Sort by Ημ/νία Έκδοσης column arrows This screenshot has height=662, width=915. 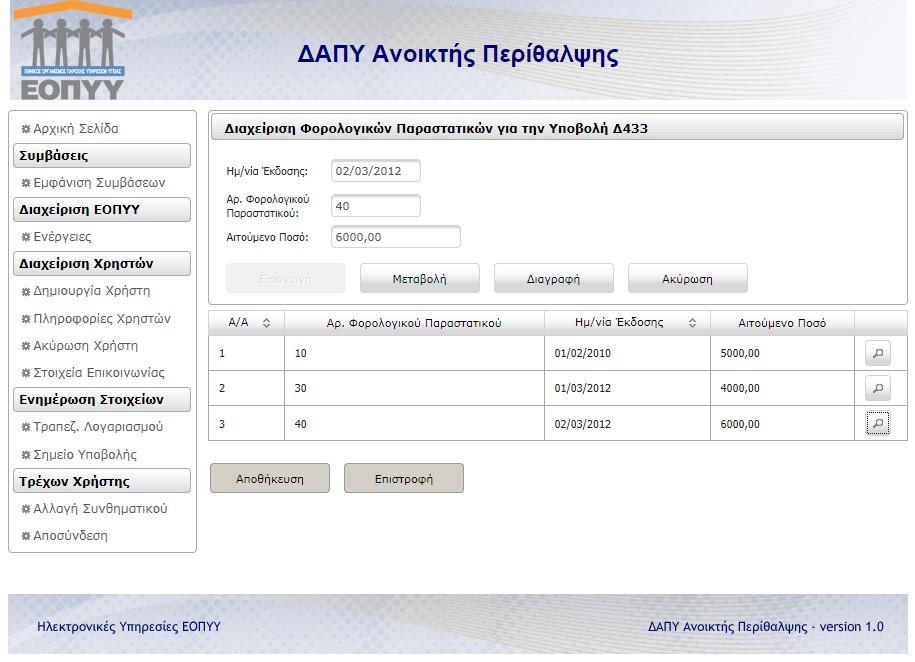pyautogui.click(x=692, y=323)
